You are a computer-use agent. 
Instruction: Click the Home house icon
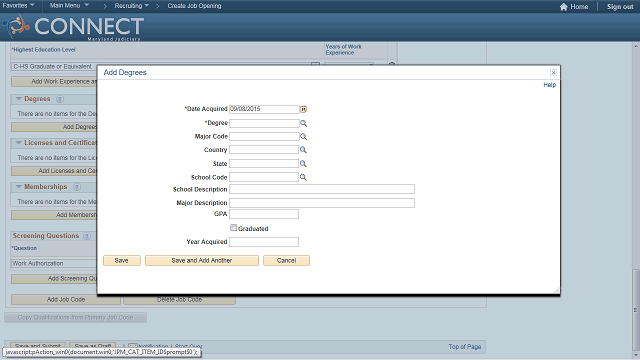click(564, 7)
